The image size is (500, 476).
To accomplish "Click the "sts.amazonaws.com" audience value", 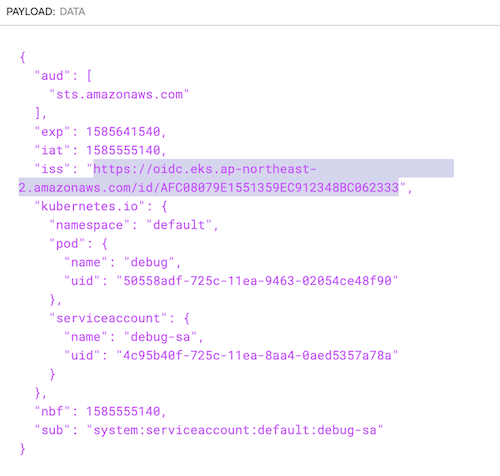I will pyautogui.click(x=119, y=95).
